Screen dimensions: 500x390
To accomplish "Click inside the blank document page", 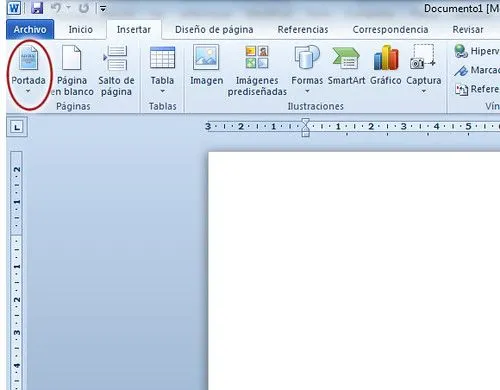I will [x=353, y=270].
